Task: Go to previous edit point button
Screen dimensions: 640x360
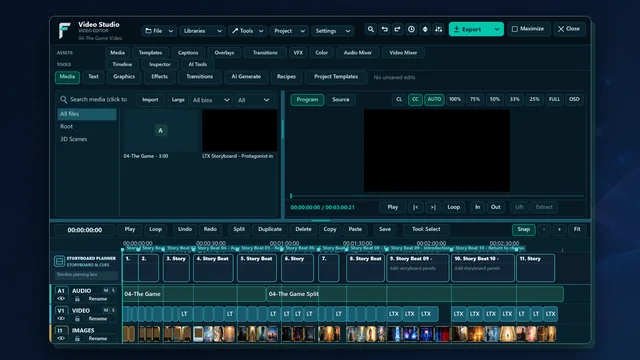Action: pyautogui.click(x=416, y=207)
